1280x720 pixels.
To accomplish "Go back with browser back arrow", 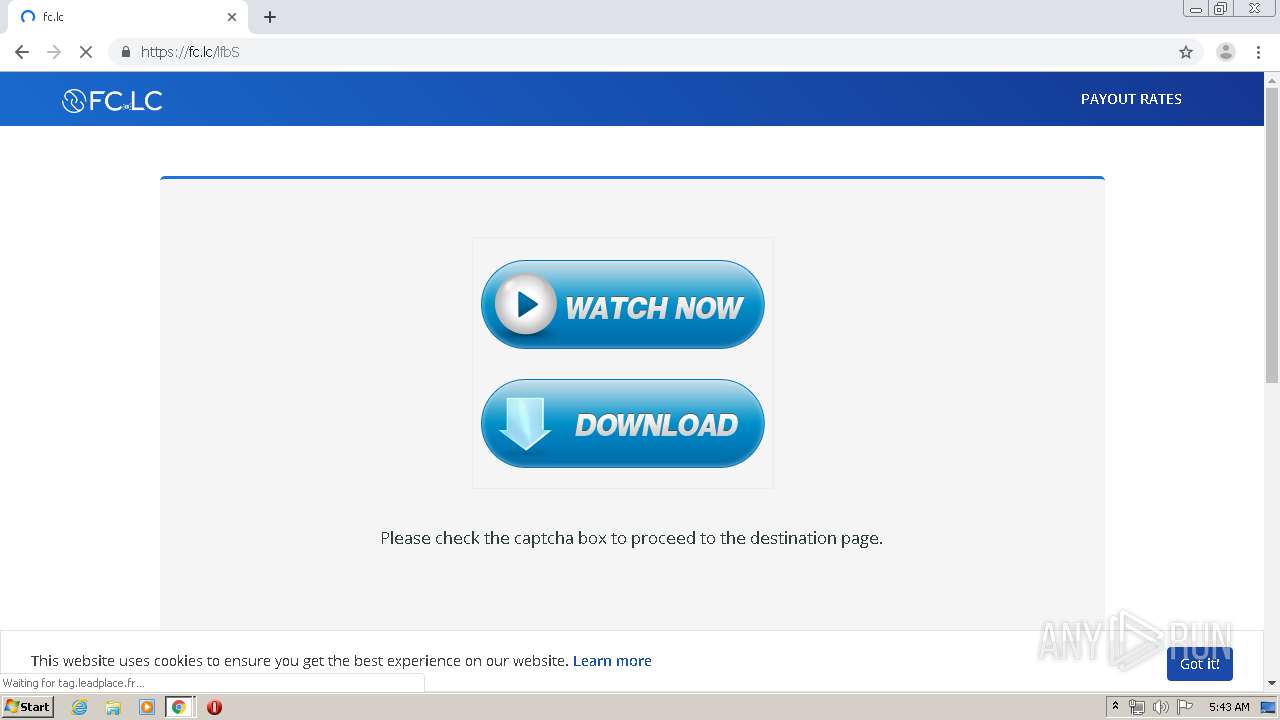I will click(x=22, y=52).
